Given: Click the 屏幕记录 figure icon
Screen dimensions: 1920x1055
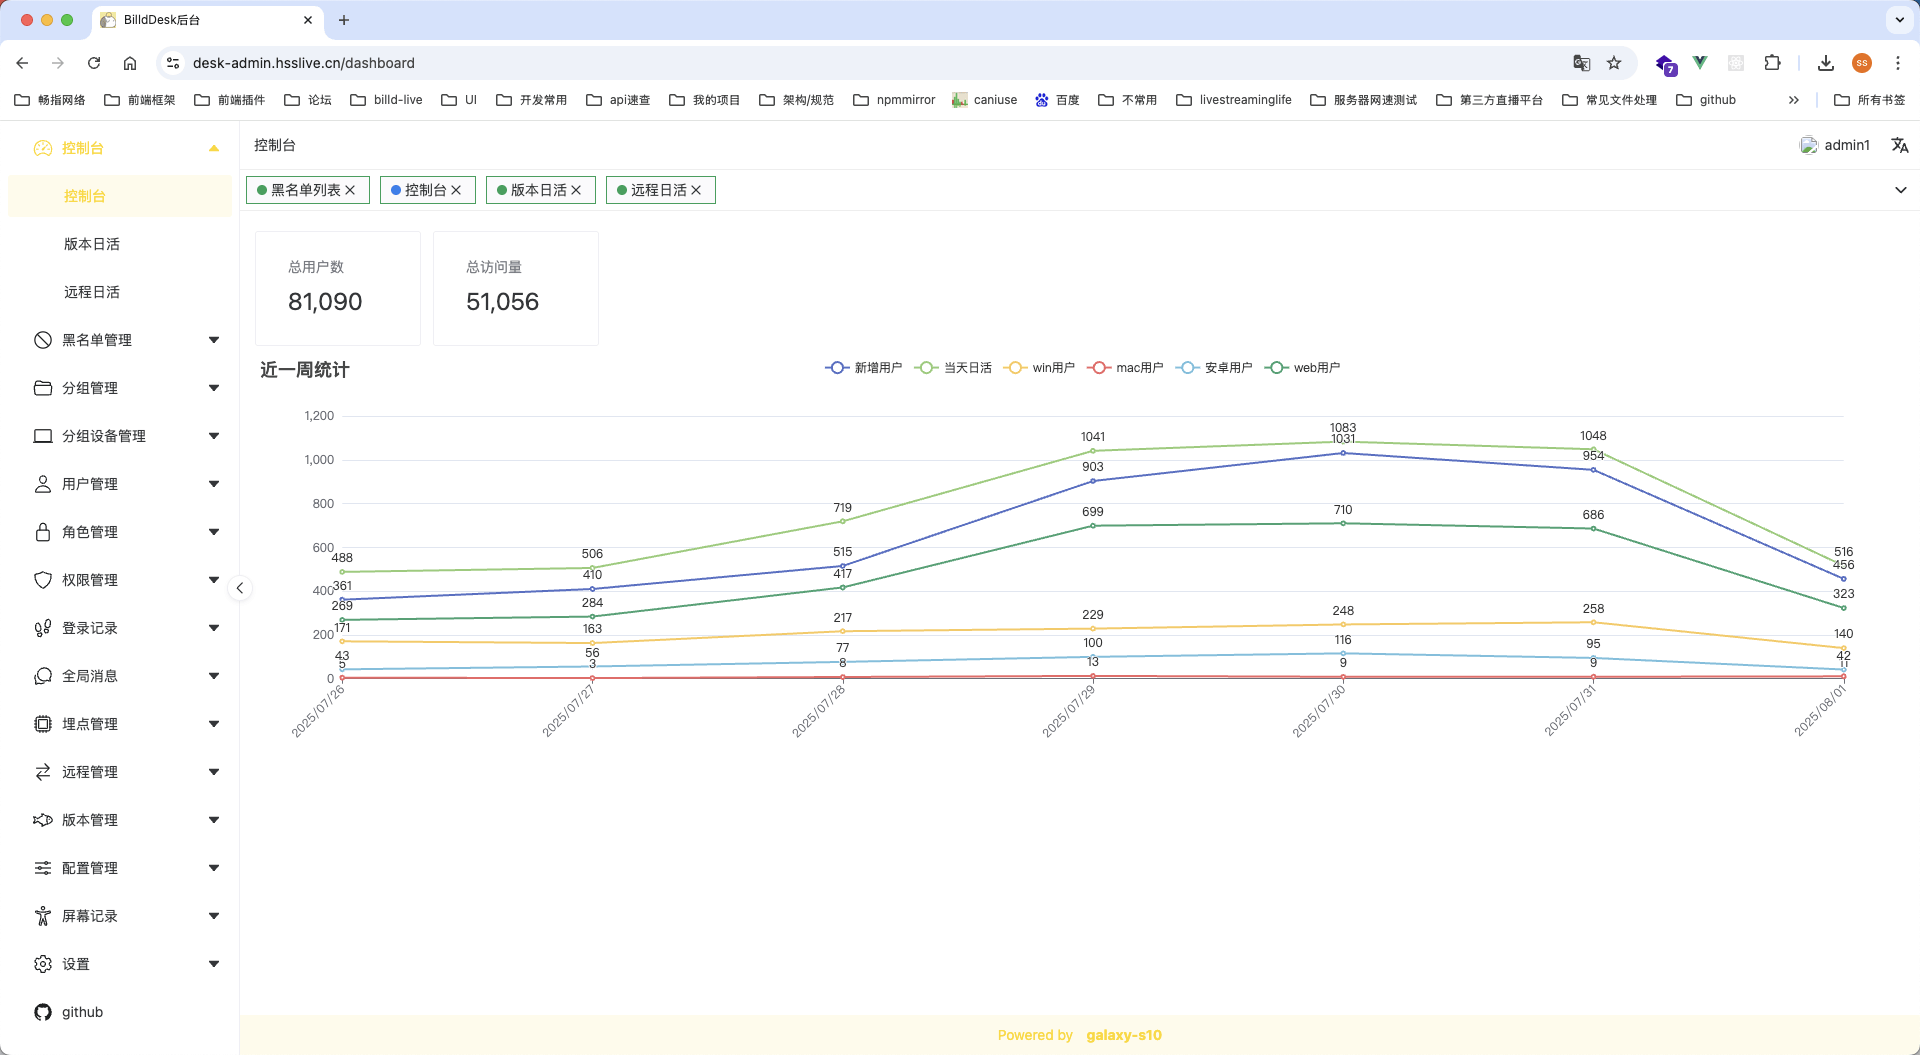Looking at the screenshot, I should click(43, 916).
